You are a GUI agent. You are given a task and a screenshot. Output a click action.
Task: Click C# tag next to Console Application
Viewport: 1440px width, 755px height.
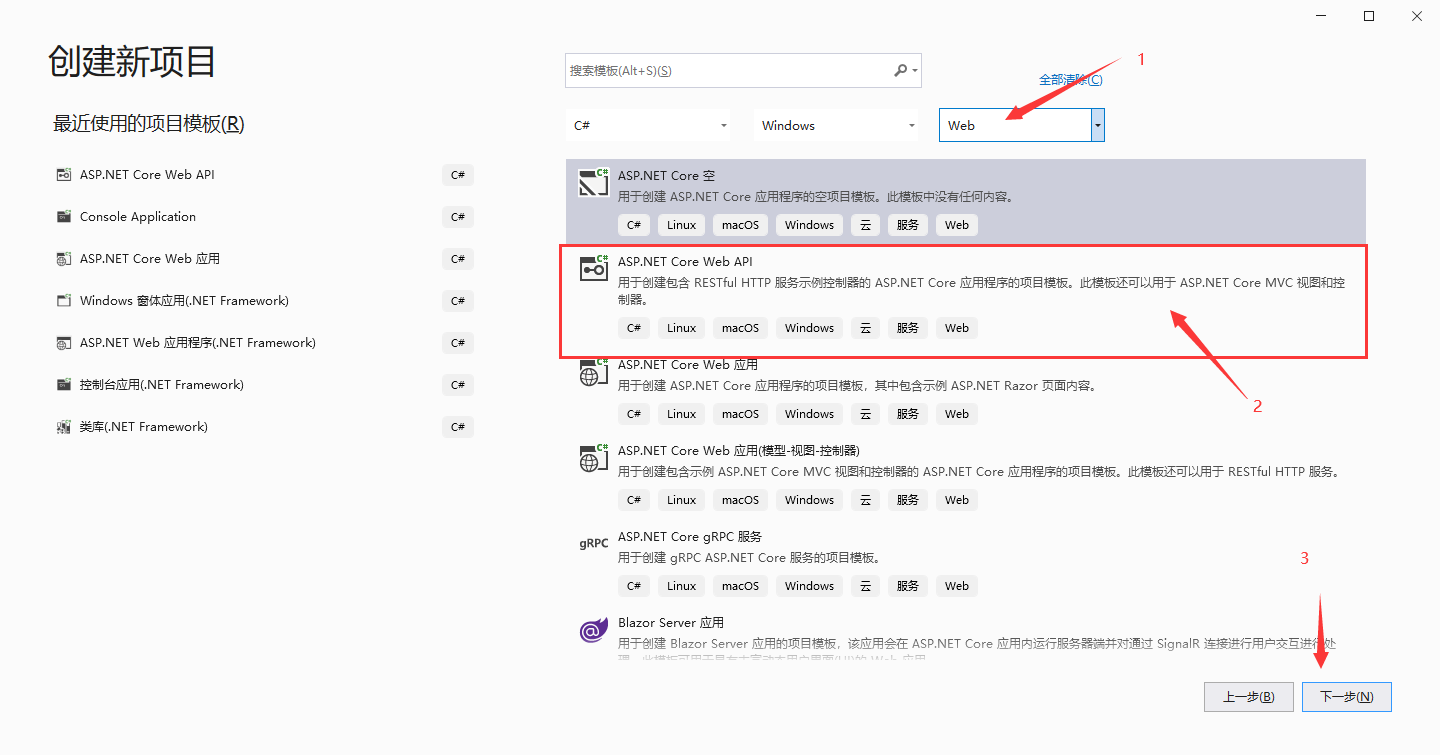pyautogui.click(x=458, y=217)
